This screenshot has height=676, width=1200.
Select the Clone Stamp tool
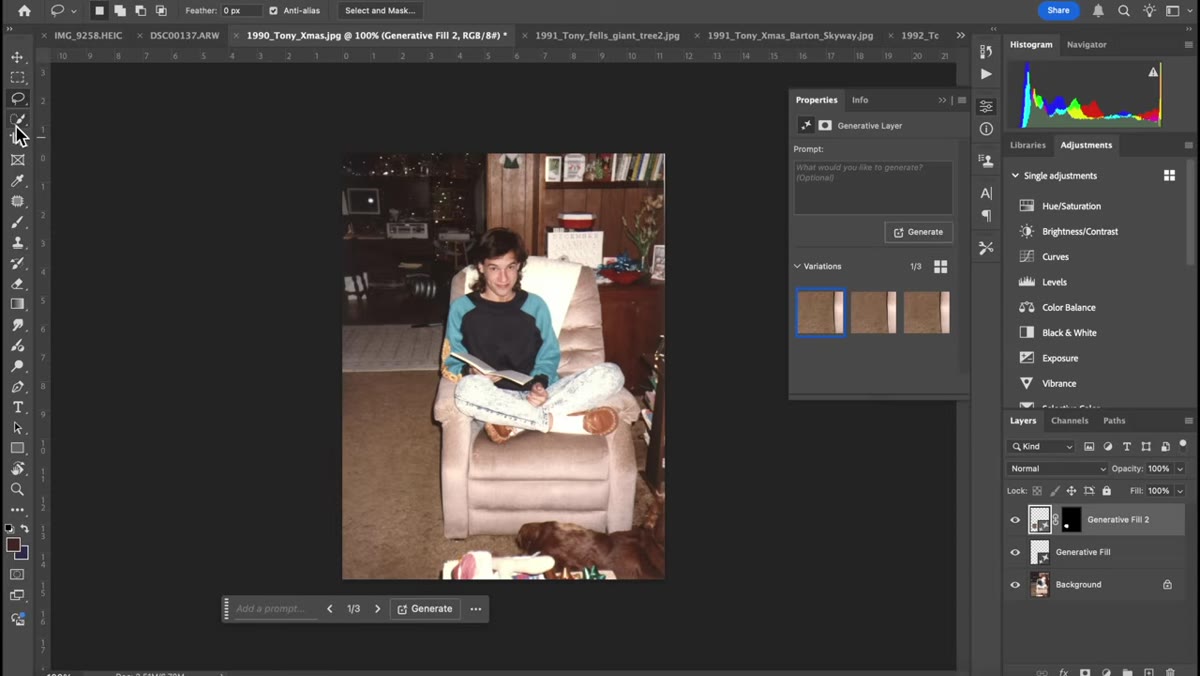[17, 243]
